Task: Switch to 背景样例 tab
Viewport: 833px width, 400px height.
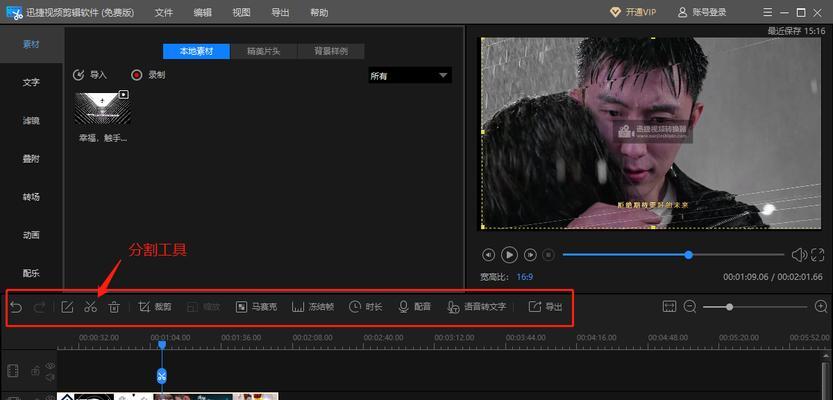Action: click(x=331, y=52)
